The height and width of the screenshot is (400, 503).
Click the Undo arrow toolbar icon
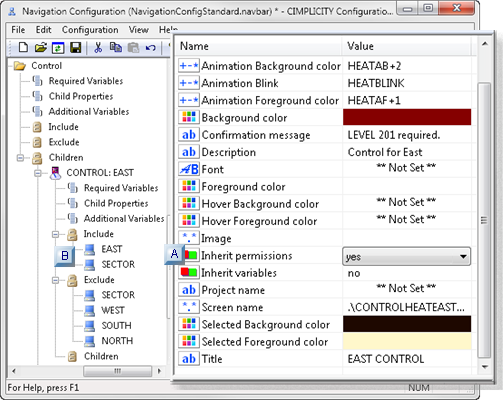pos(151,48)
